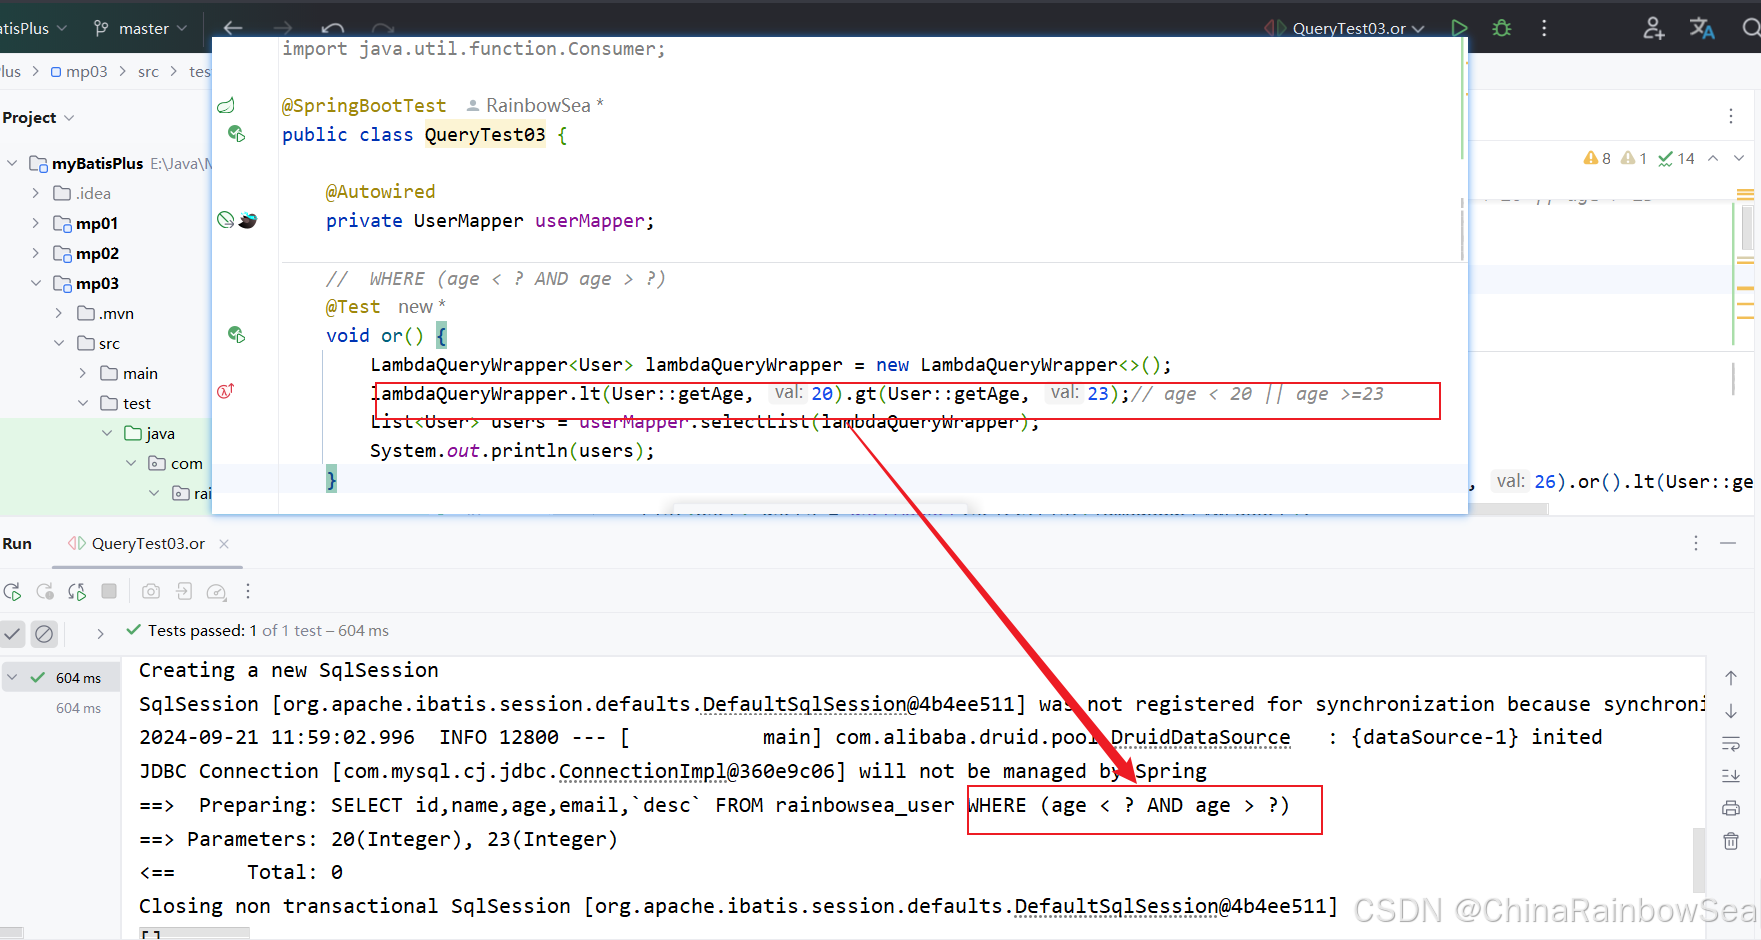Print console output with the printer icon

click(1731, 808)
